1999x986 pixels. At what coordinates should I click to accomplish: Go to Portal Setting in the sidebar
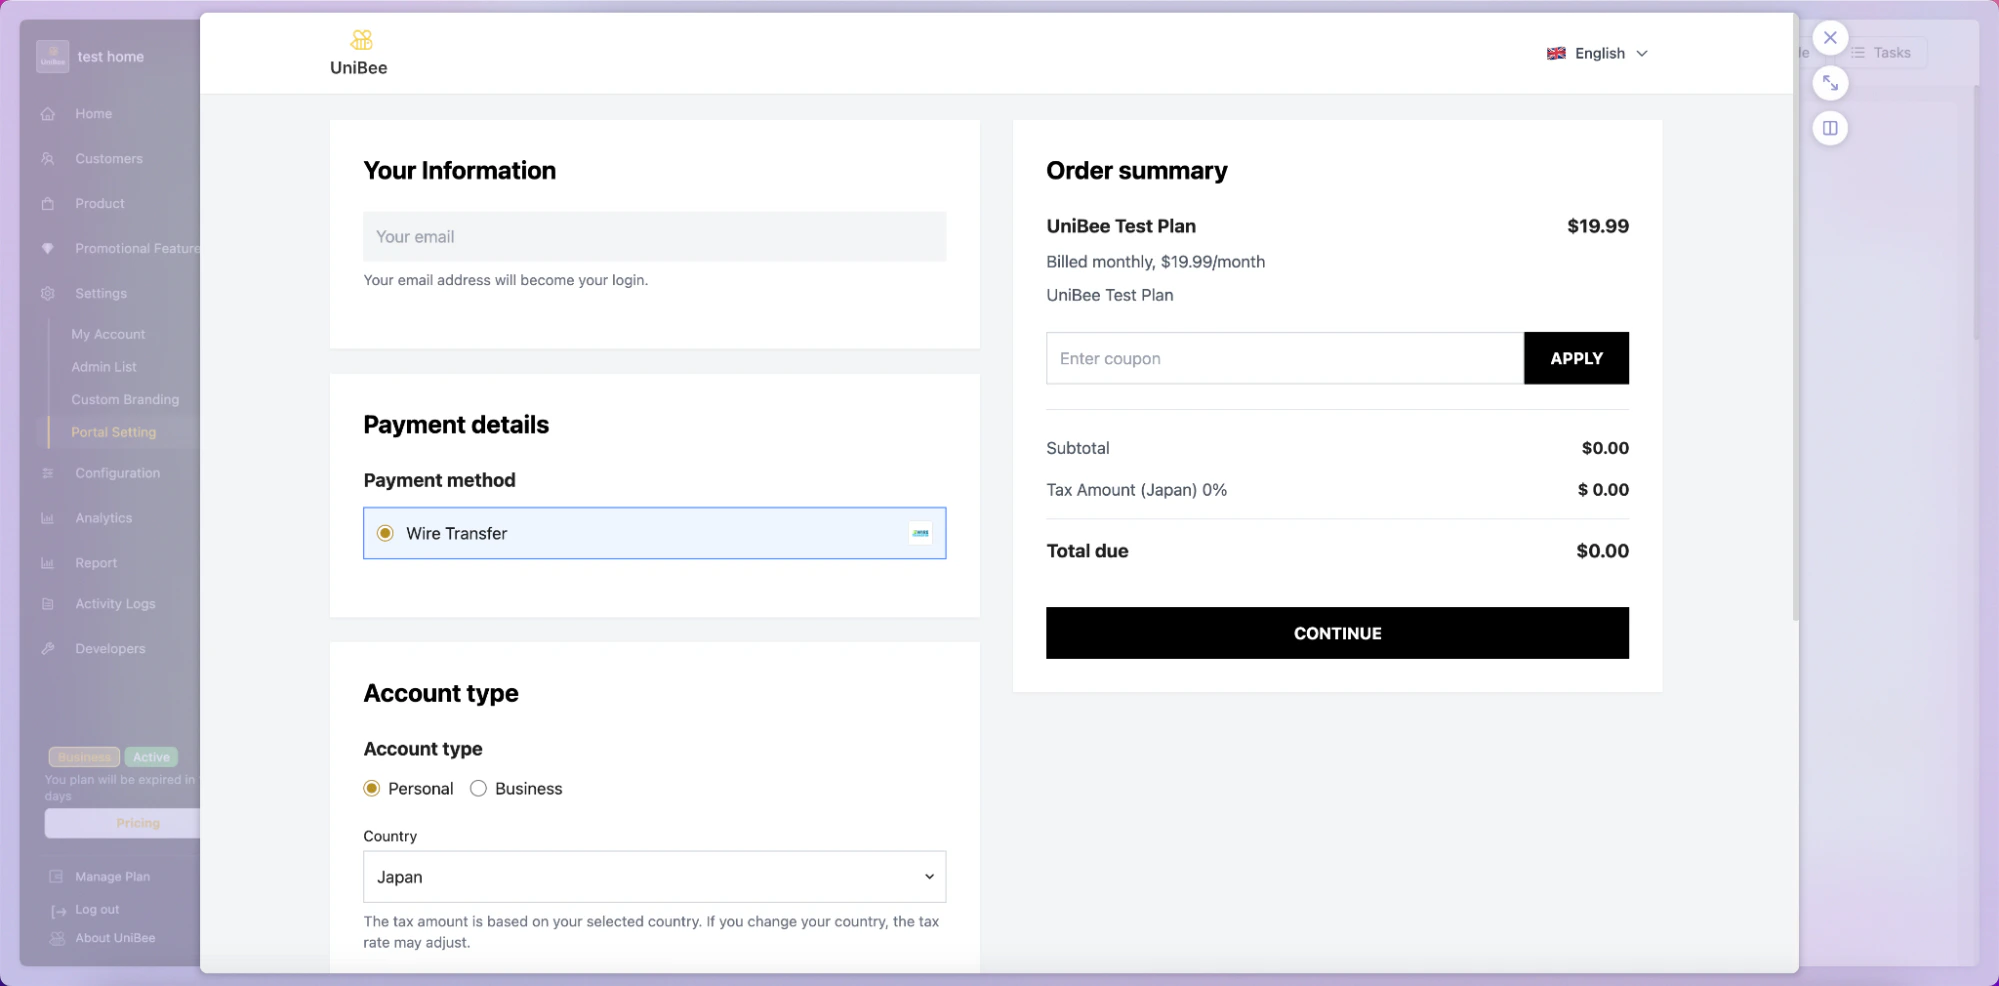113,432
